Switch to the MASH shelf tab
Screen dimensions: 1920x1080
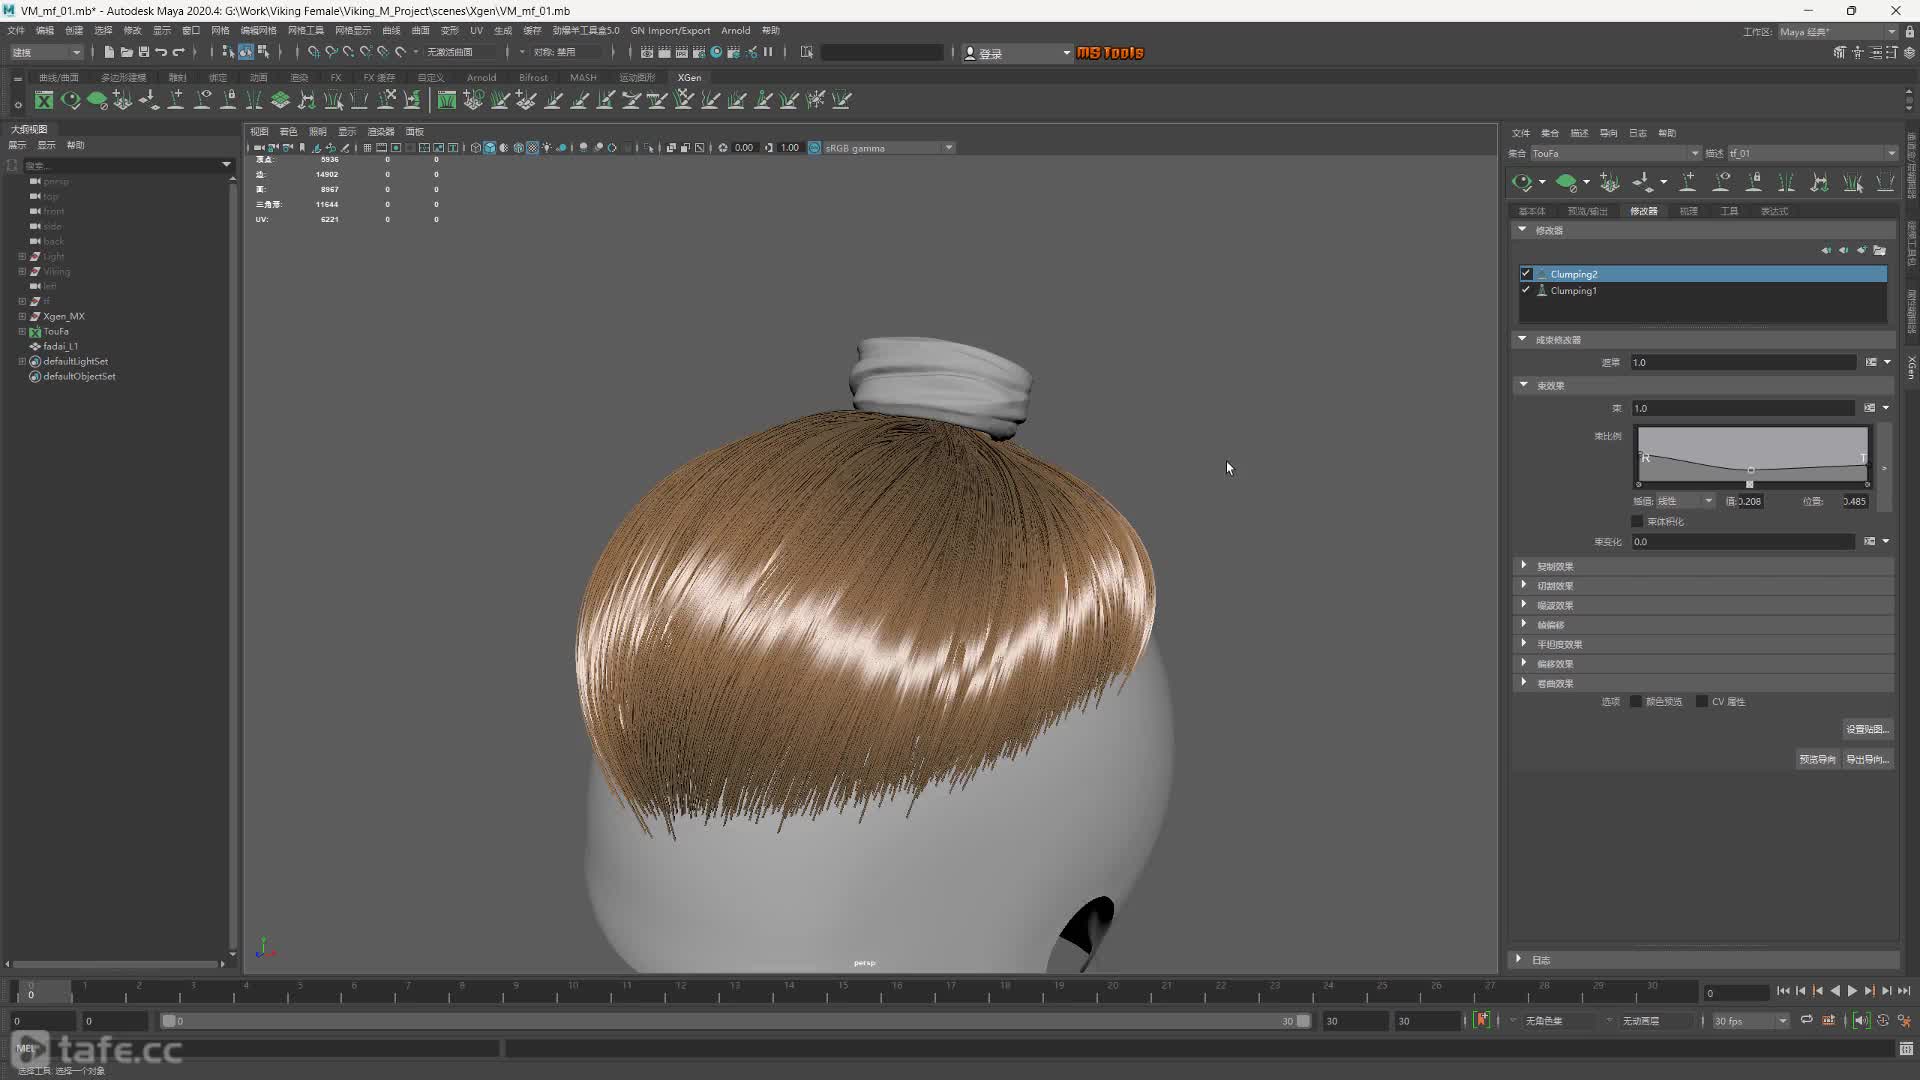[583, 77]
